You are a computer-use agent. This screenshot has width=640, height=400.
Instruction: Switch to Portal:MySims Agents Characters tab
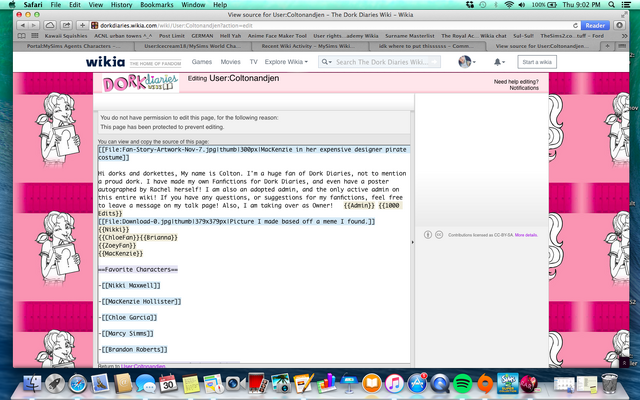pyautogui.click(x=74, y=46)
